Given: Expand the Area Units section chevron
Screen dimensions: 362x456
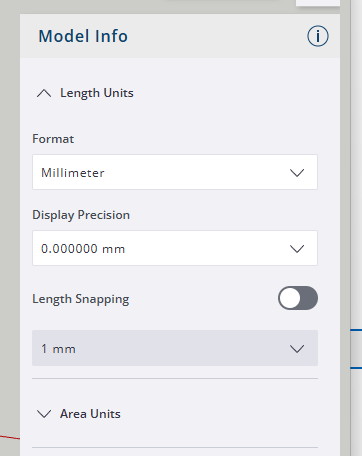Looking at the screenshot, I should (44, 414).
